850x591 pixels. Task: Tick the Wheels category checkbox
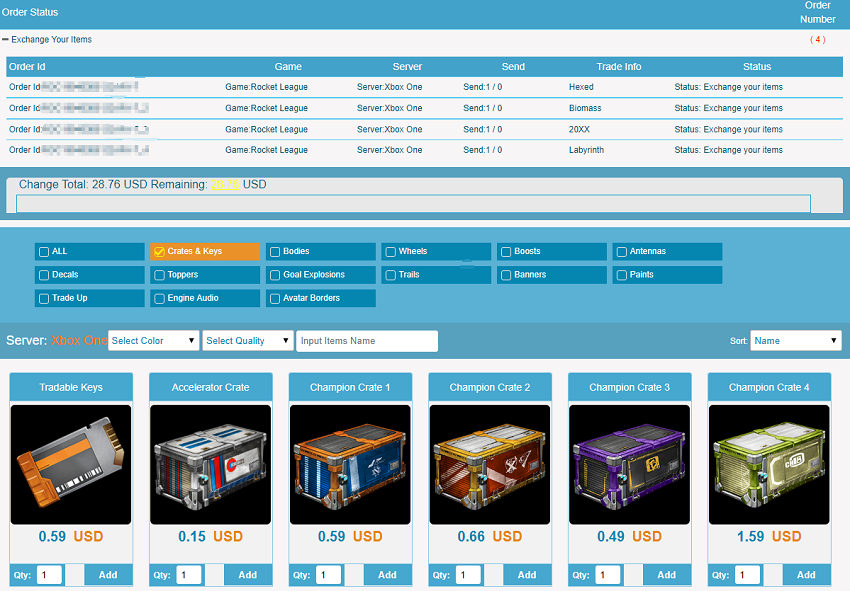(x=390, y=252)
